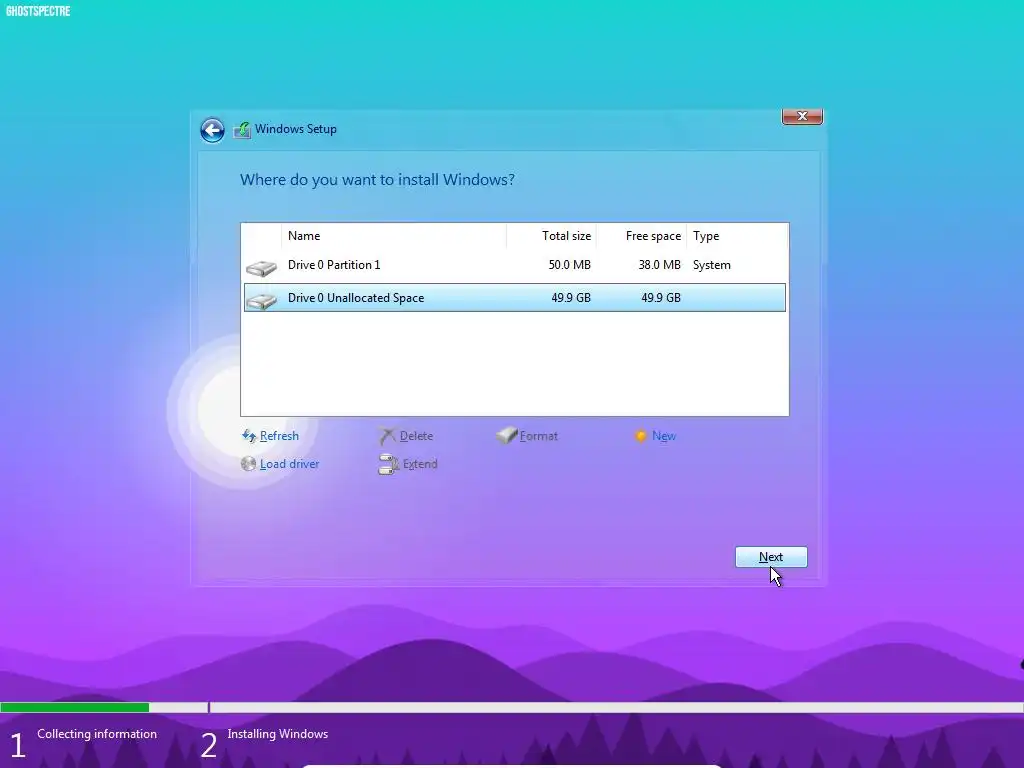The height and width of the screenshot is (768, 1024).
Task: Click the System type cell
Action: click(712, 265)
